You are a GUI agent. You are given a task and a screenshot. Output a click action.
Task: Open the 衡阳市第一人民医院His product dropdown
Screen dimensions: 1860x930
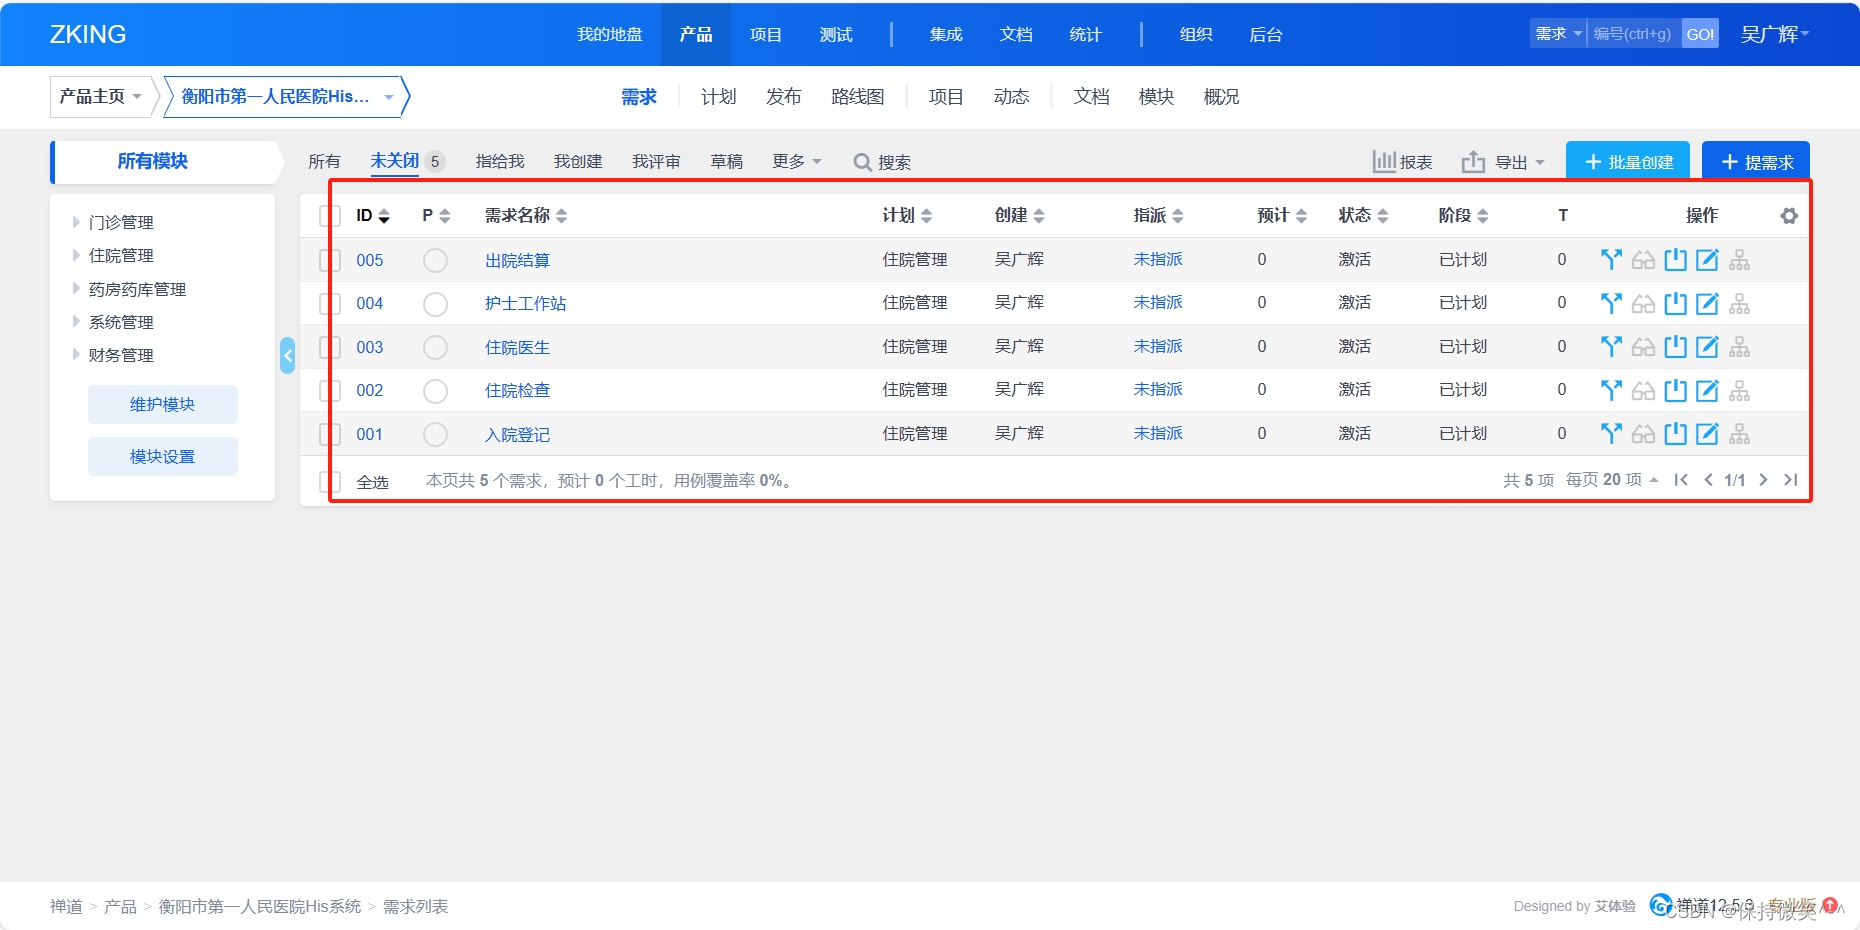tap(286, 96)
